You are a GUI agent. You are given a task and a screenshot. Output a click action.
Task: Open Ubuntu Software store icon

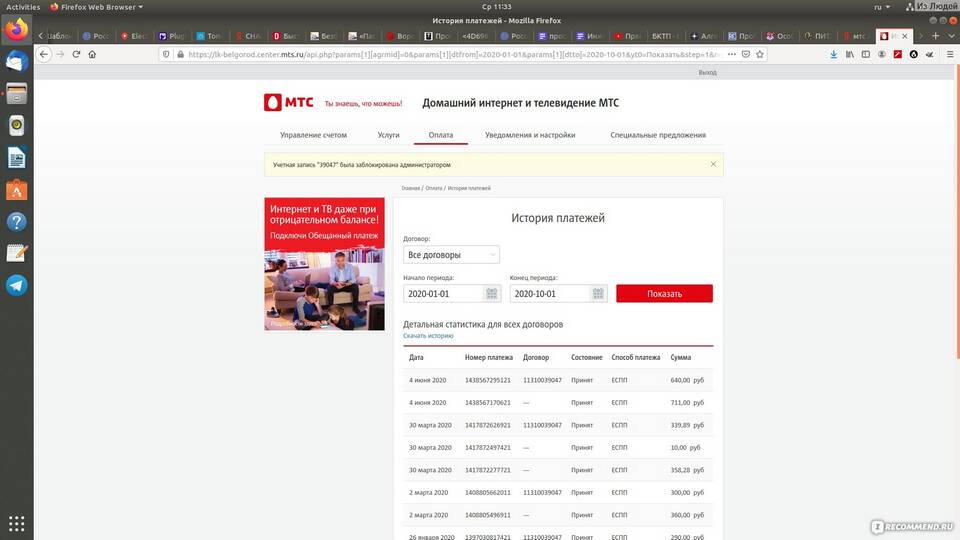tap(17, 190)
